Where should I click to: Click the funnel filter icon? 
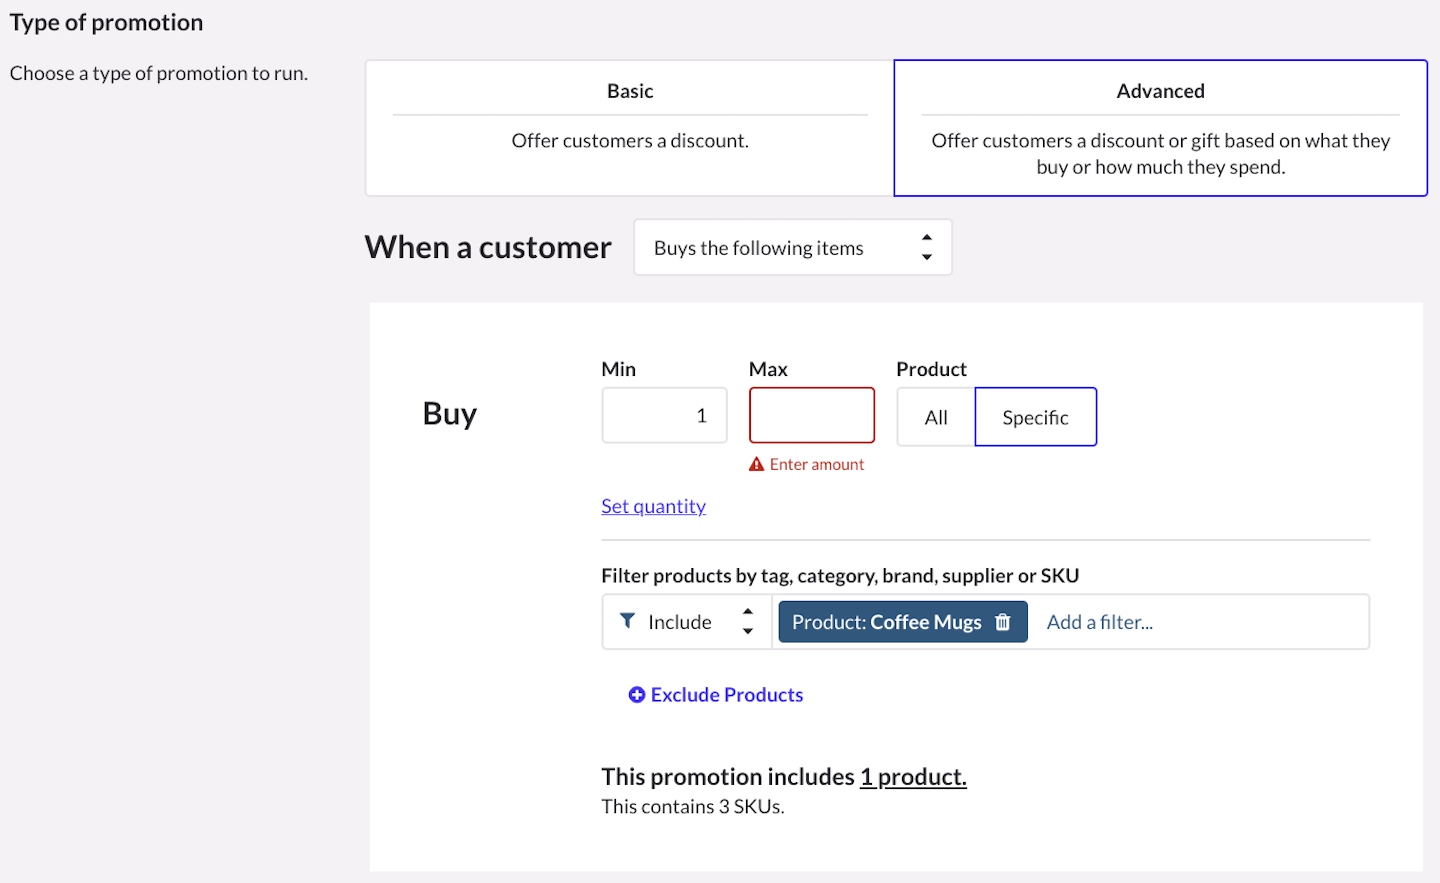(x=627, y=621)
